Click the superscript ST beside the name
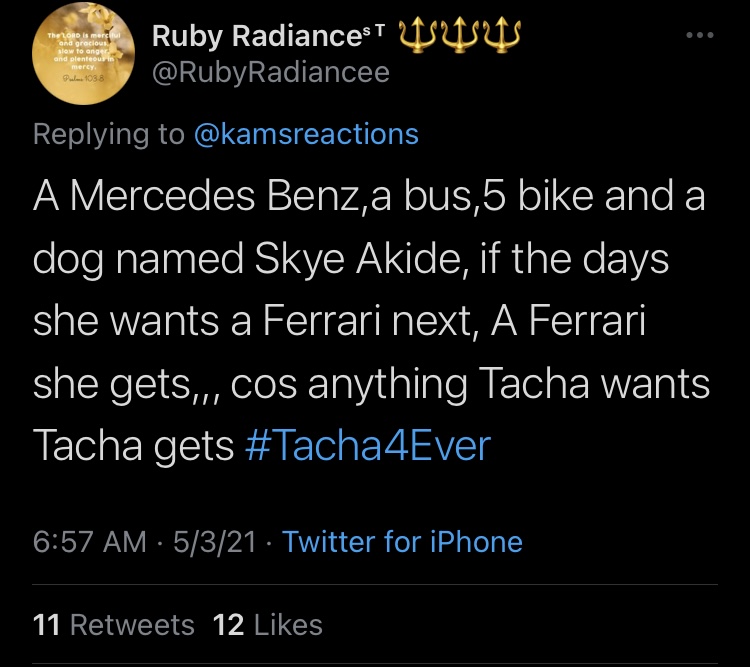The height and width of the screenshot is (667, 750). click(x=374, y=31)
